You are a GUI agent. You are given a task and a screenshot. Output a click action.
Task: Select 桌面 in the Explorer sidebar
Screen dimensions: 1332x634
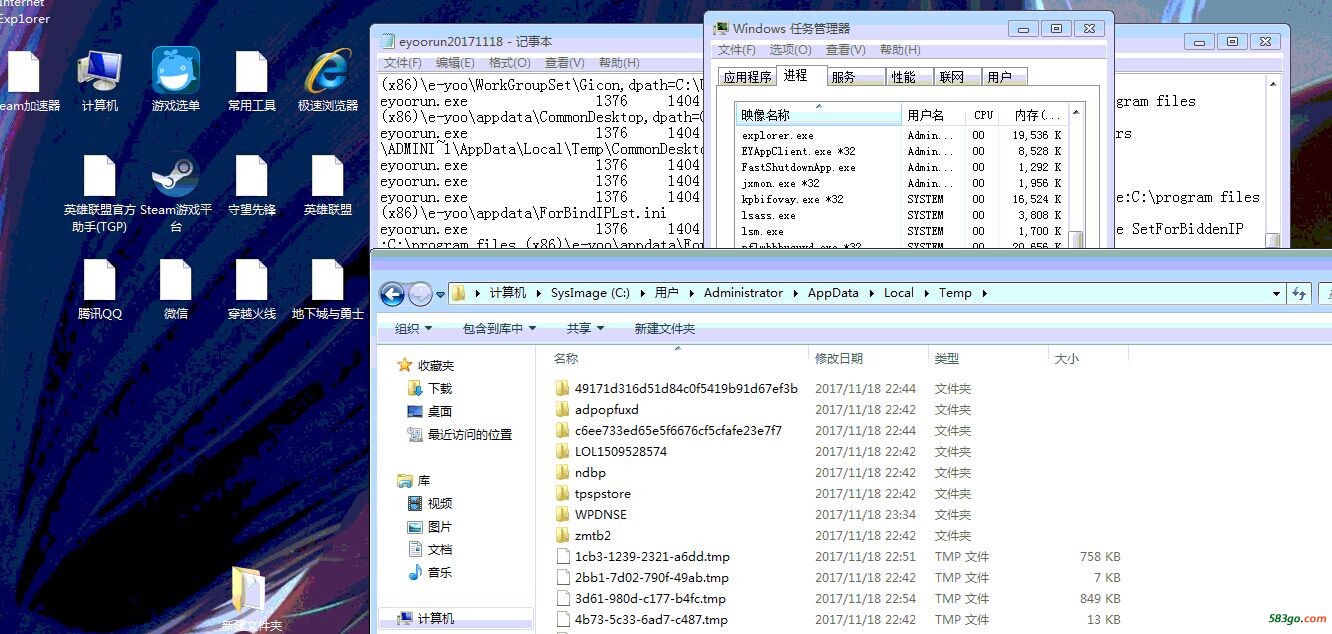[431, 411]
